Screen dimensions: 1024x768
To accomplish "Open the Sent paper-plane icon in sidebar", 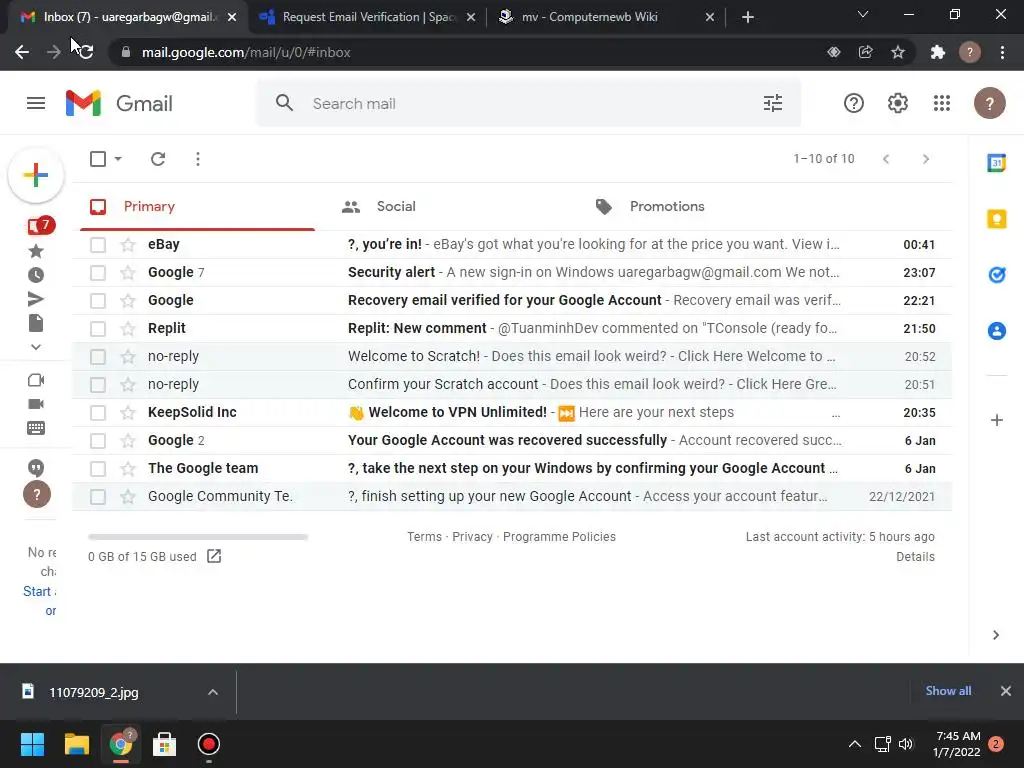I will click(36, 299).
